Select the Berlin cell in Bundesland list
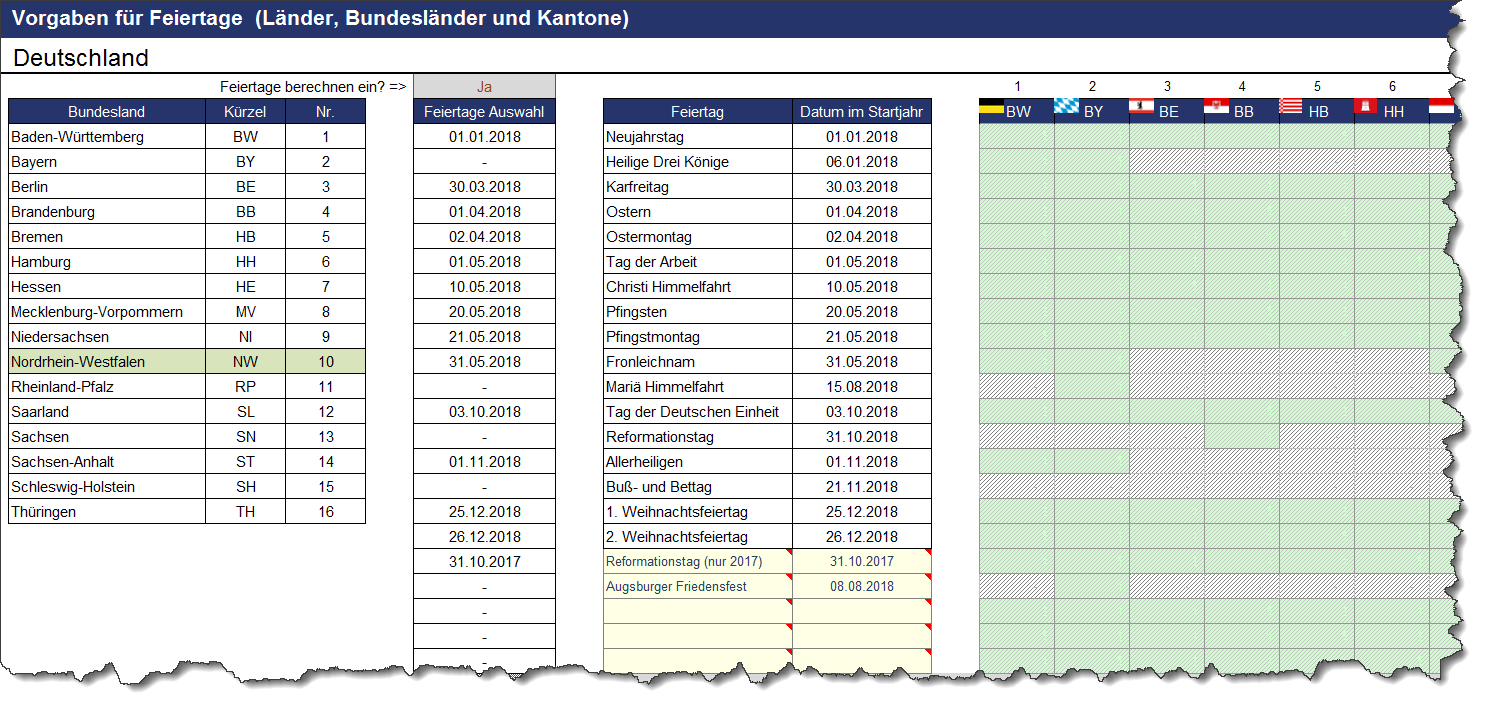 pyautogui.click(x=107, y=186)
